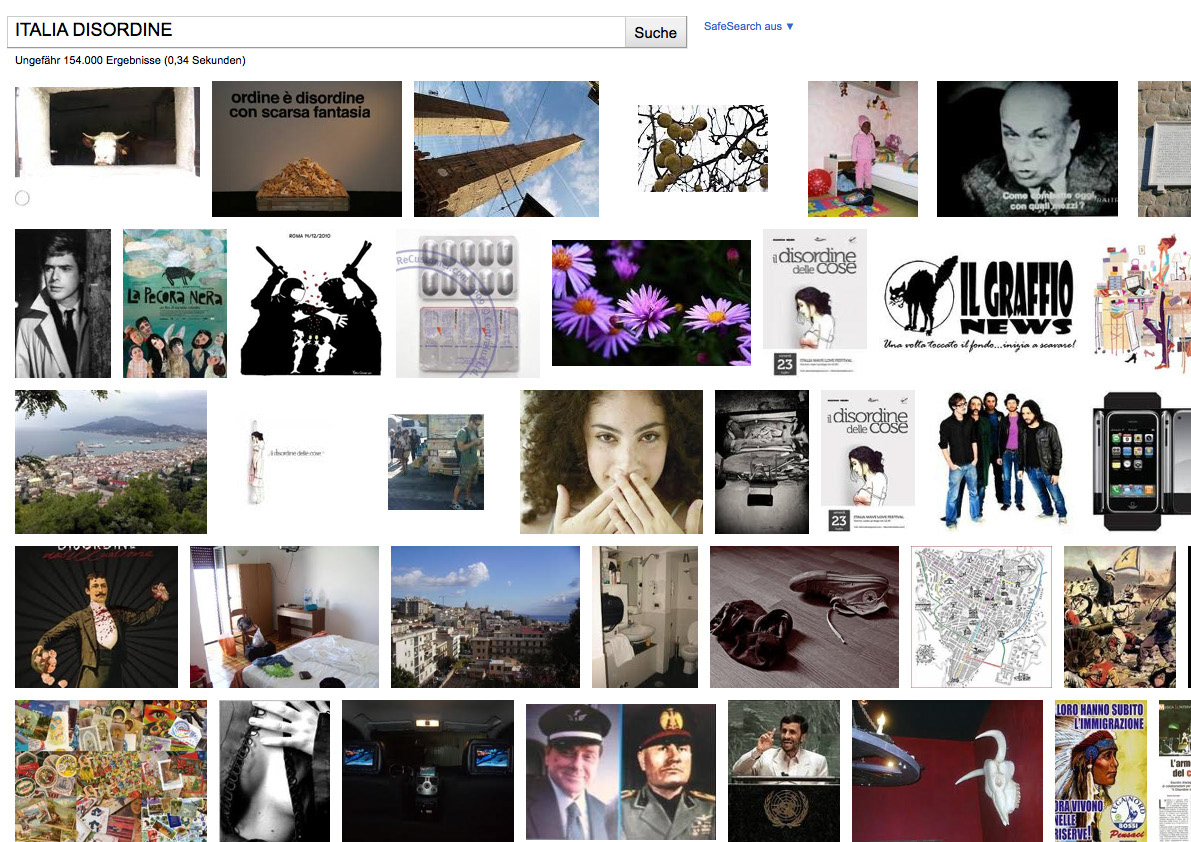Image resolution: width=1191 pixels, height=842 pixels.
Task: Open the black-and-white hand on torso photo
Action: click(275, 771)
